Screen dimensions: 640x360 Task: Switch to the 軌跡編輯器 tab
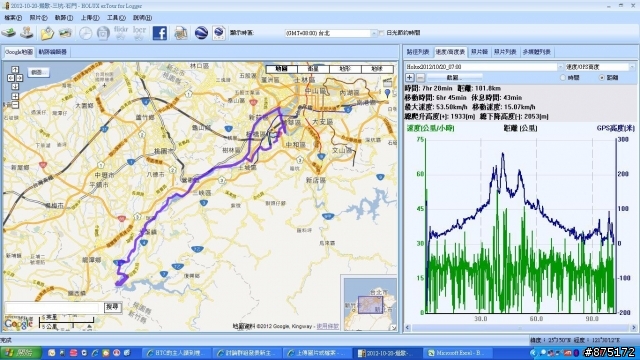53,52
